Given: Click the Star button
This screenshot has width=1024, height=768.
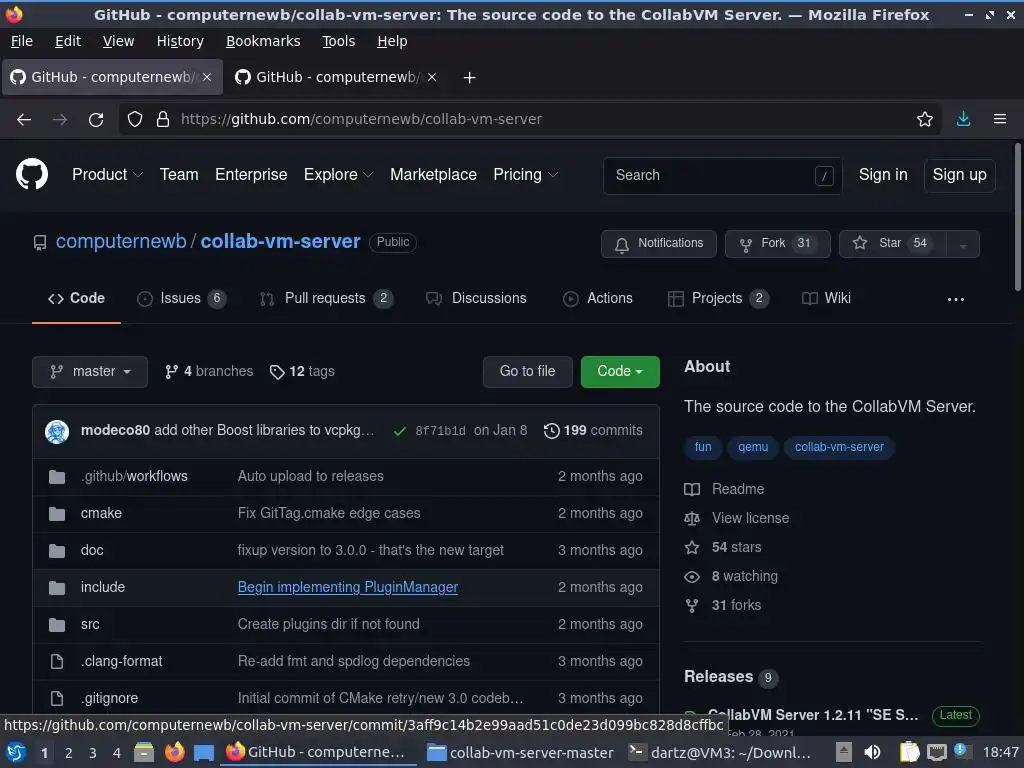Looking at the screenshot, I should pyautogui.click(x=893, y=244).
